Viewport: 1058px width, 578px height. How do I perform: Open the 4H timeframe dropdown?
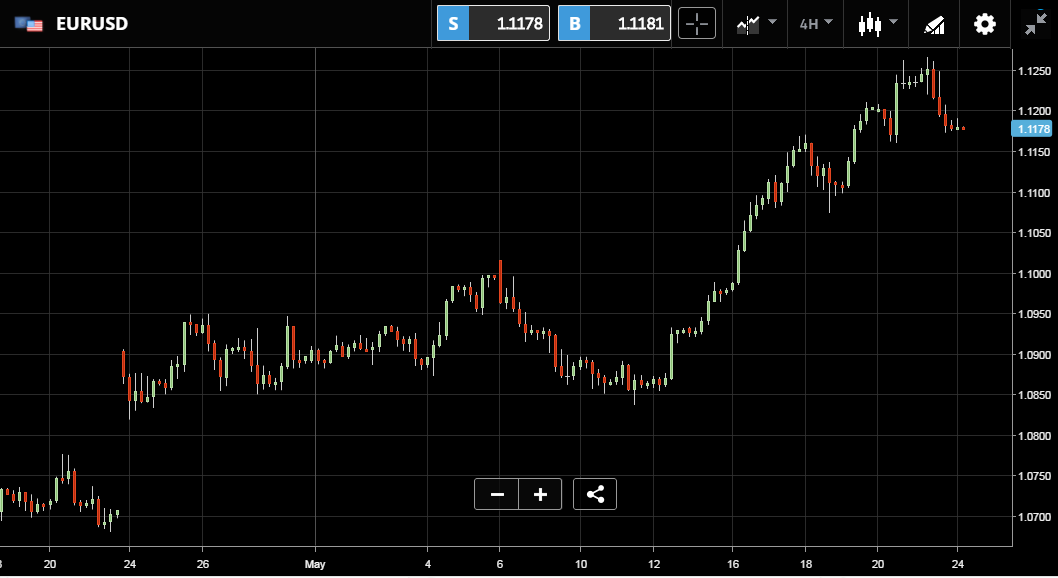pyautogui.click(x=816, y=24)
